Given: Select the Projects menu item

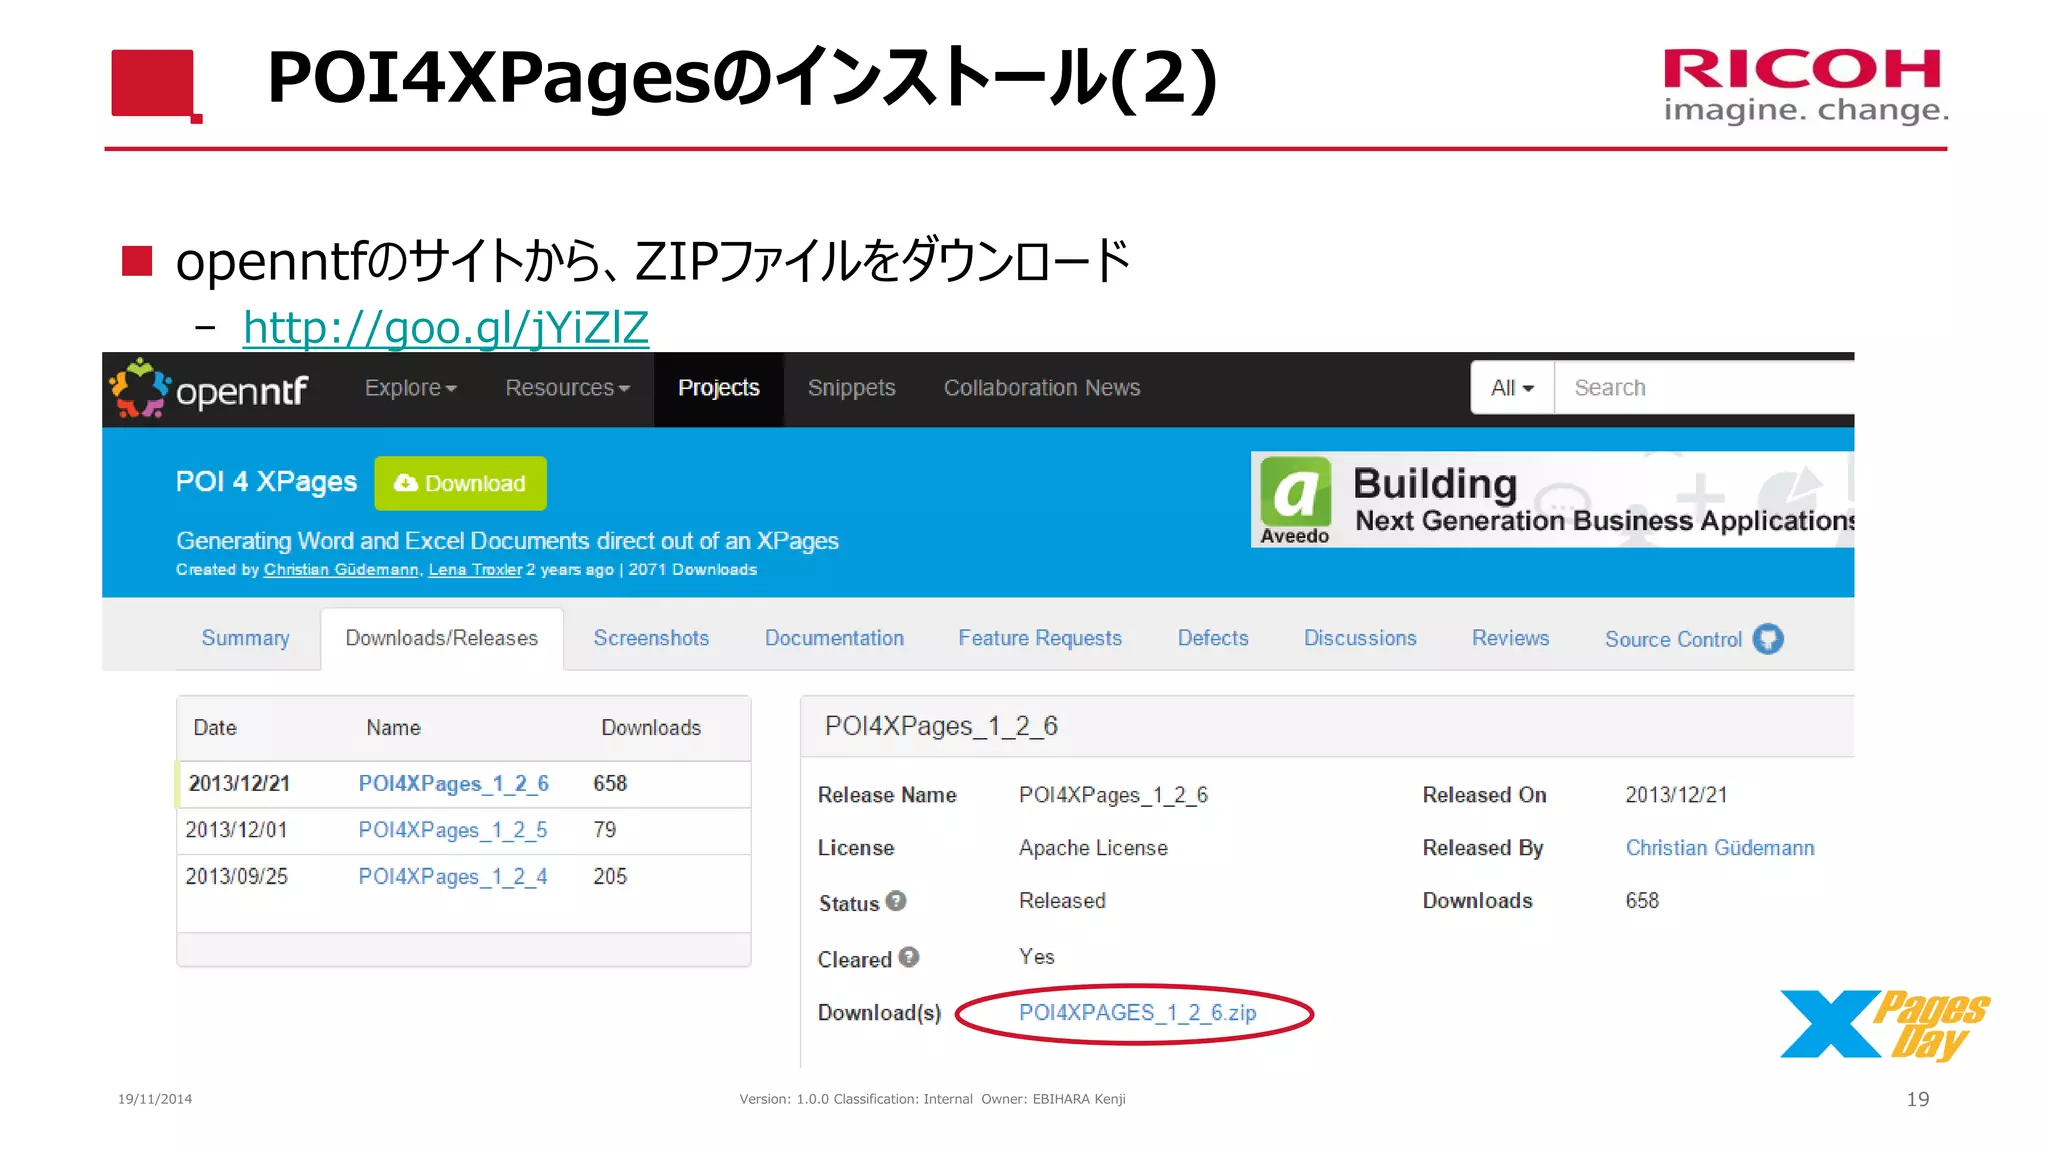Looking at the screenshot, I should 718,388.
